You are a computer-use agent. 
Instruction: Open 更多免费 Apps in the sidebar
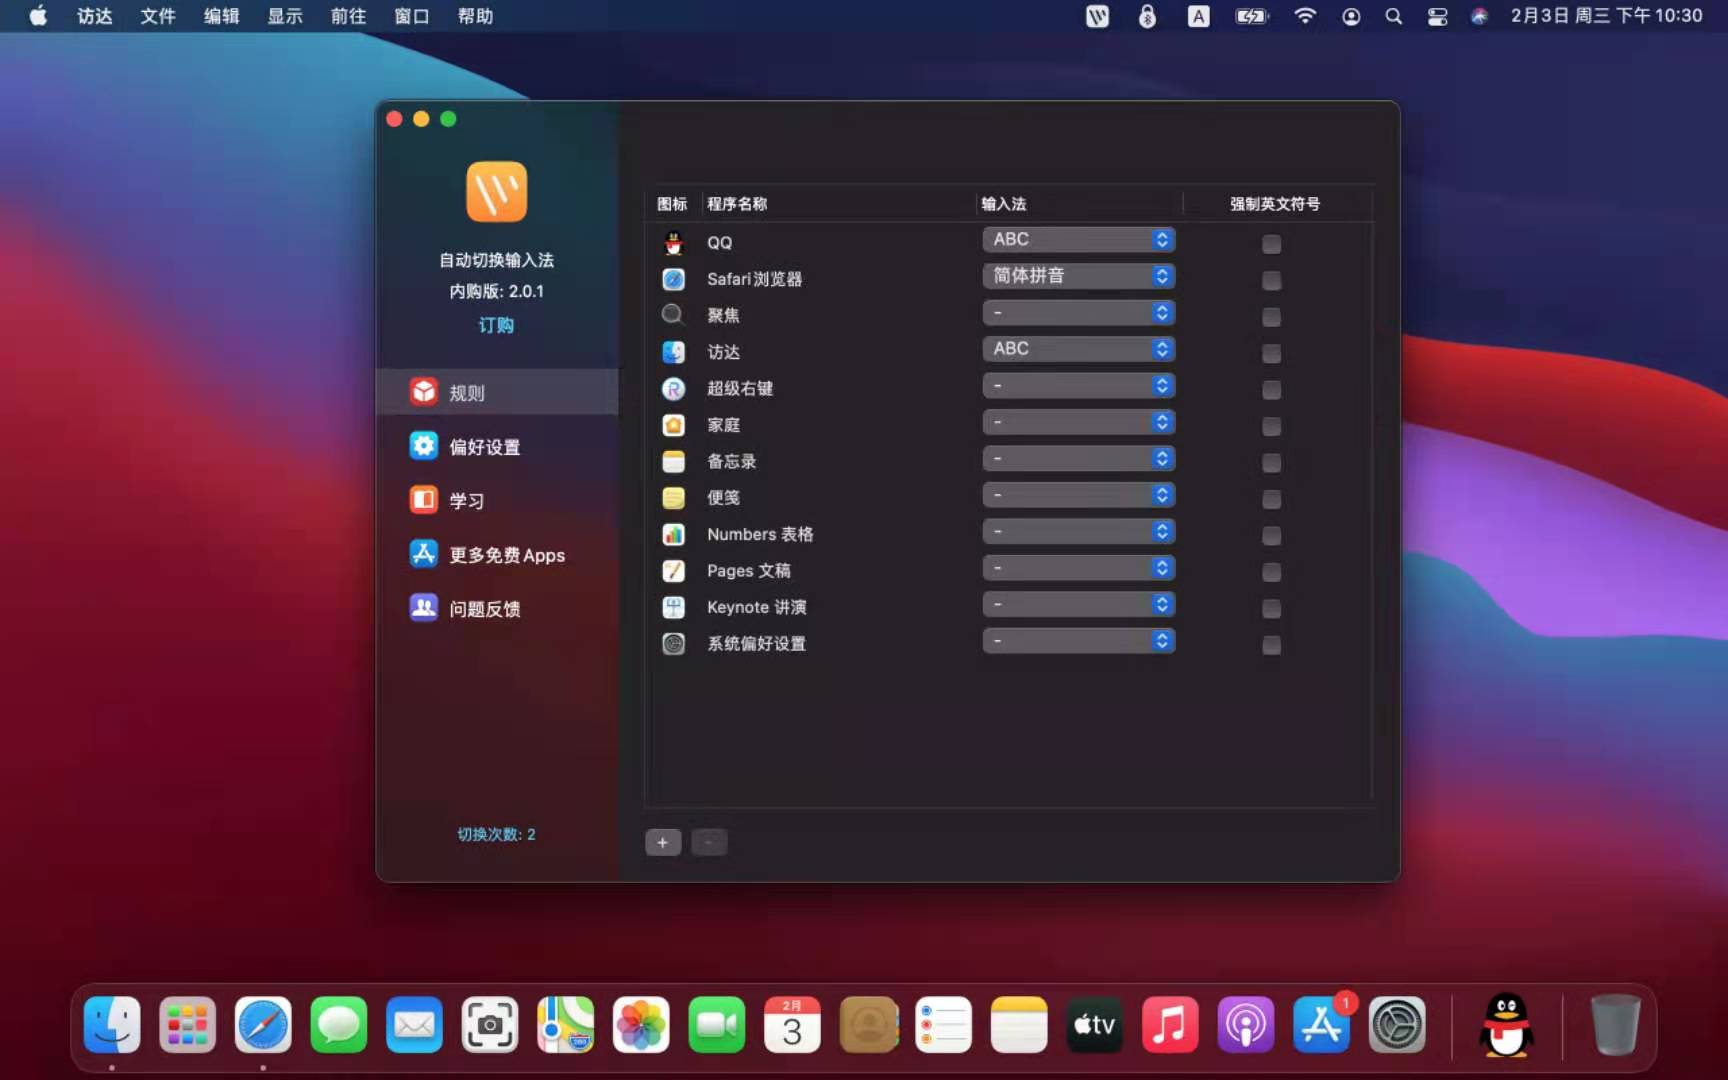pyautogui.click(x=507, y=555)
